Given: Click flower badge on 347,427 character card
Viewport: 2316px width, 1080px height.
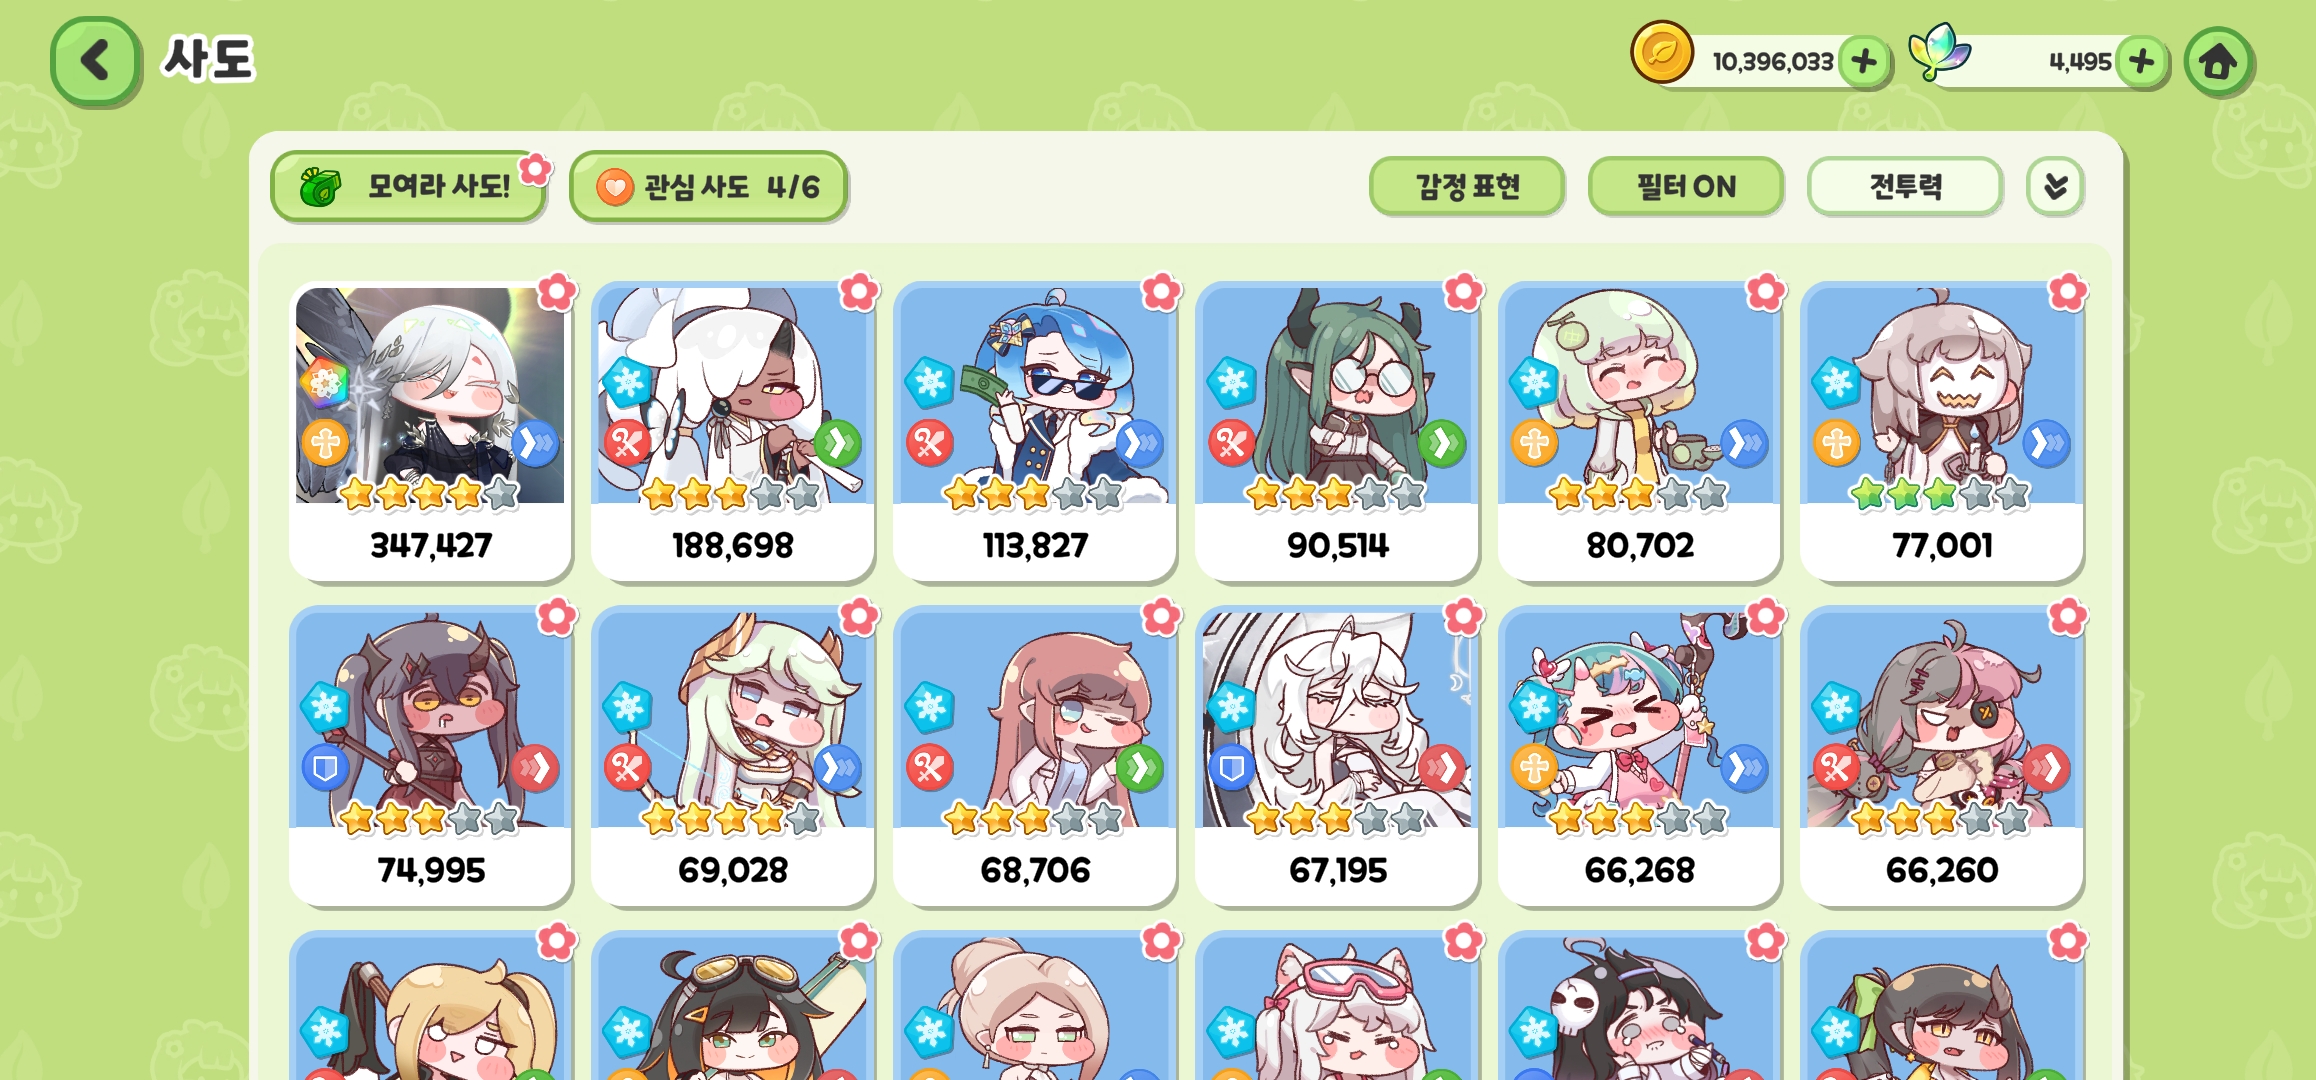Looking at the screenshot, I should (x=557, y=292).
